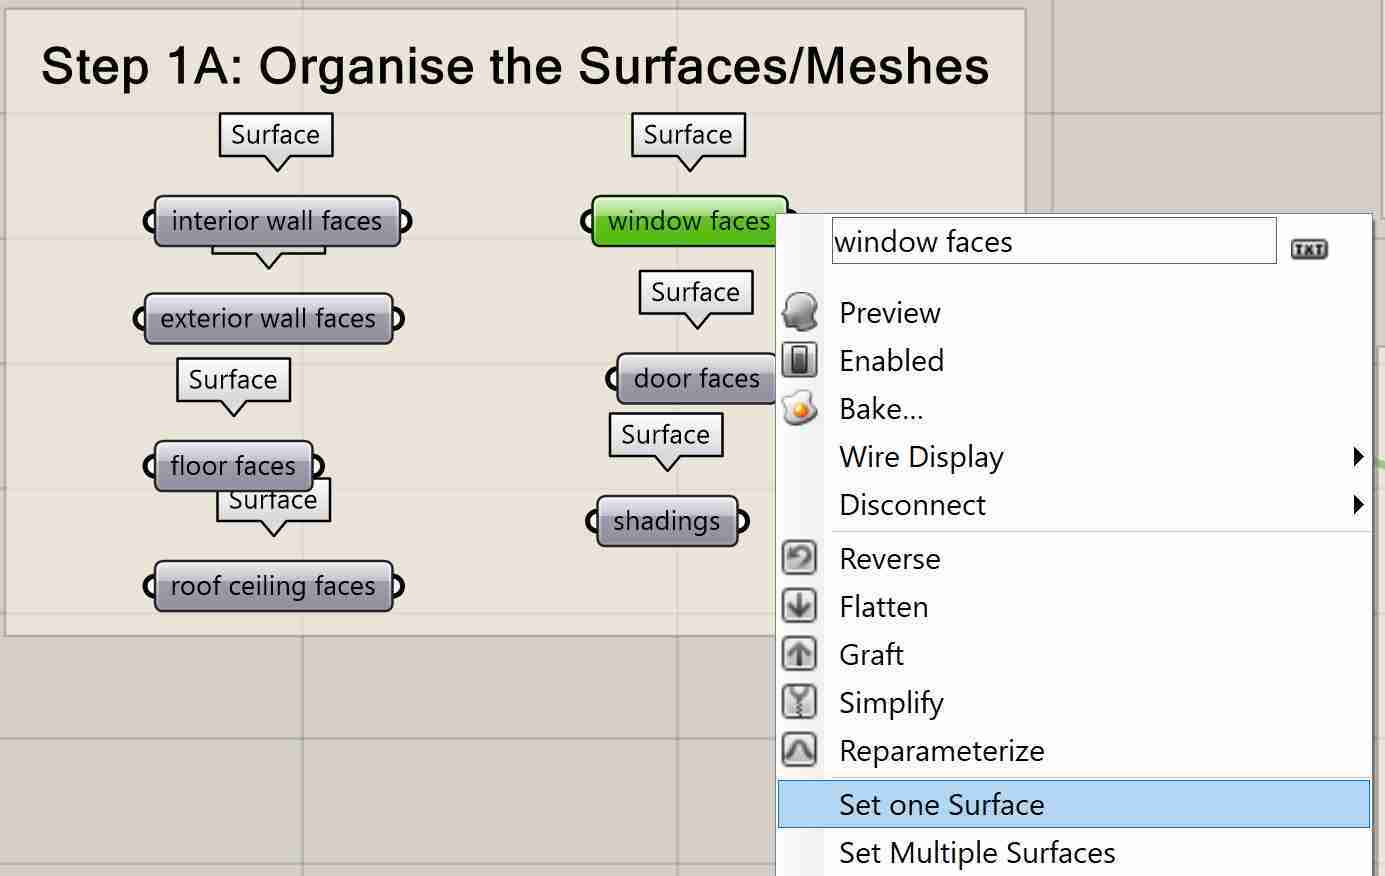Select the shadings parameter node

point(667,521)
